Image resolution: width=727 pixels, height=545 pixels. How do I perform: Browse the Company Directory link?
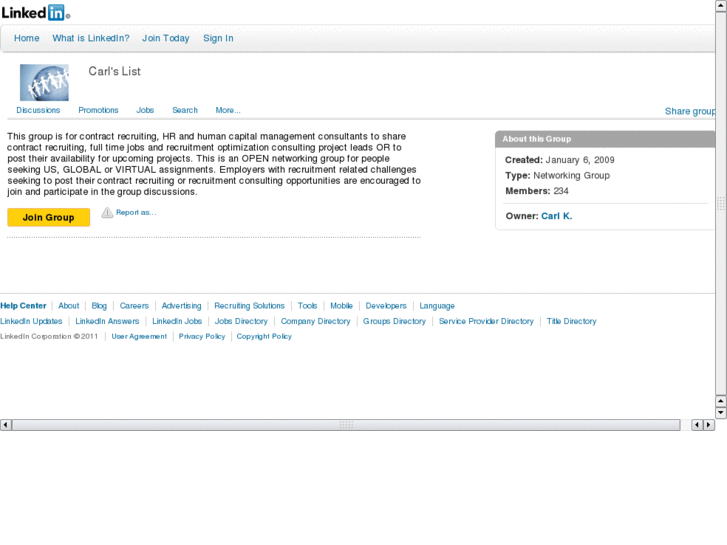(x=316, y=321)
